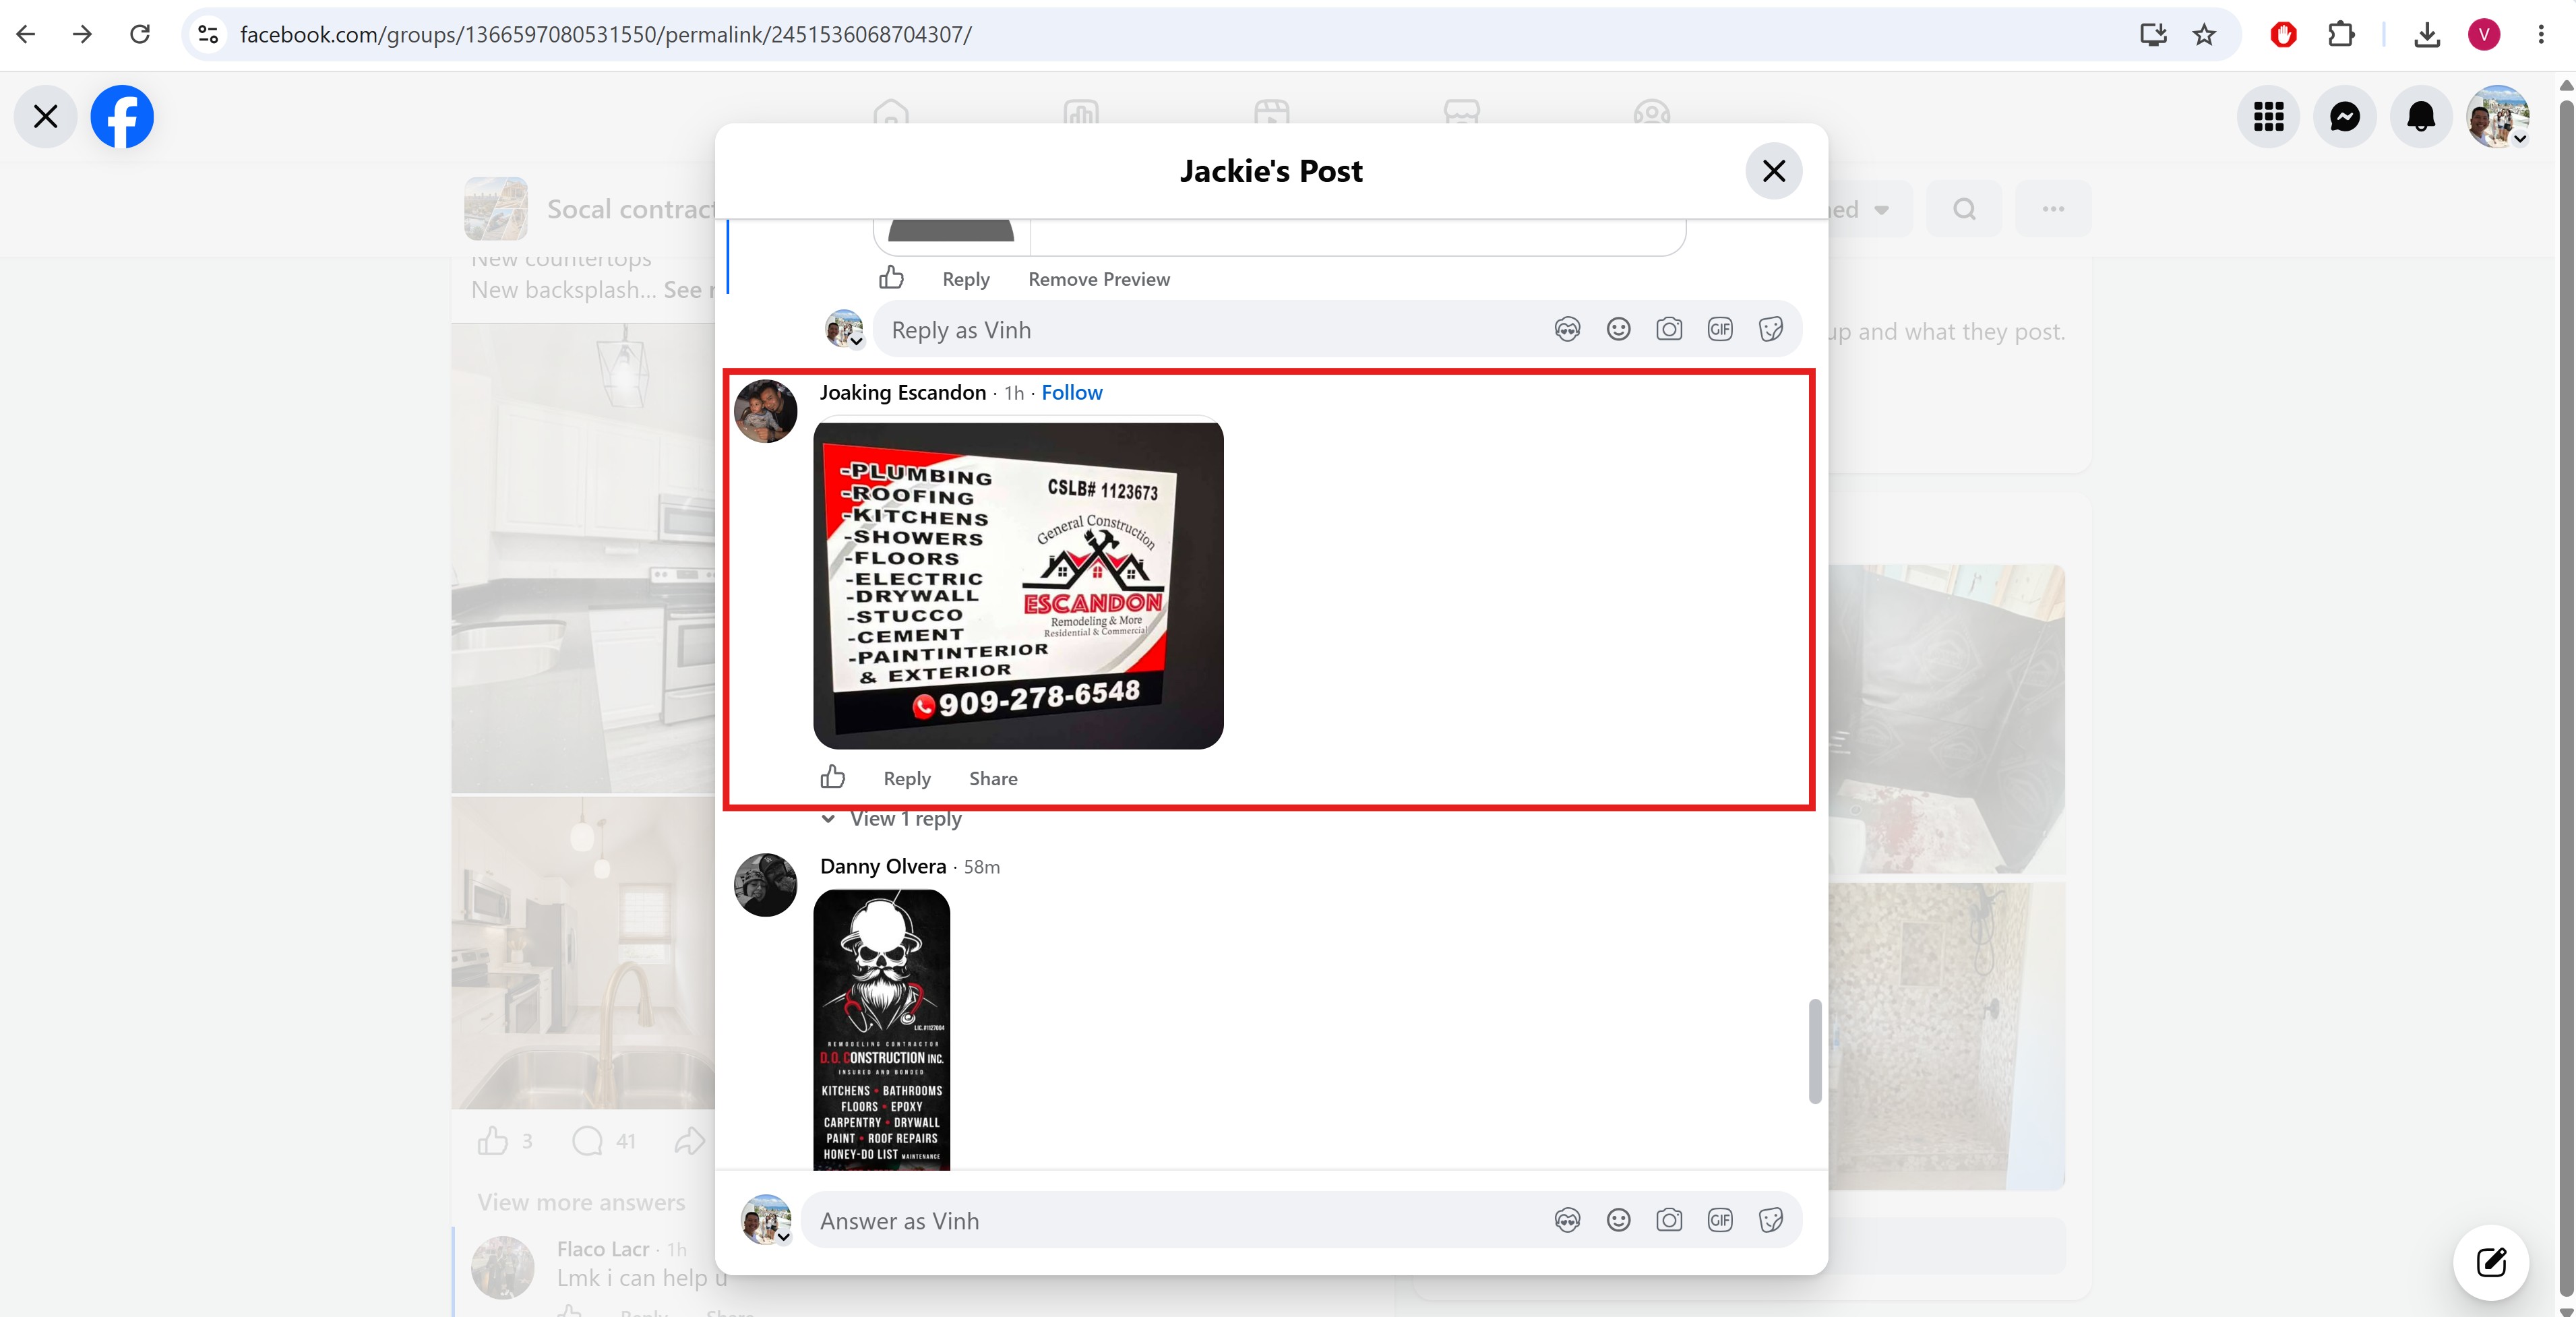Like Joaking Escandon's comment
2576x1317 pixels.
pyautogui.click(x=833, y=777)
